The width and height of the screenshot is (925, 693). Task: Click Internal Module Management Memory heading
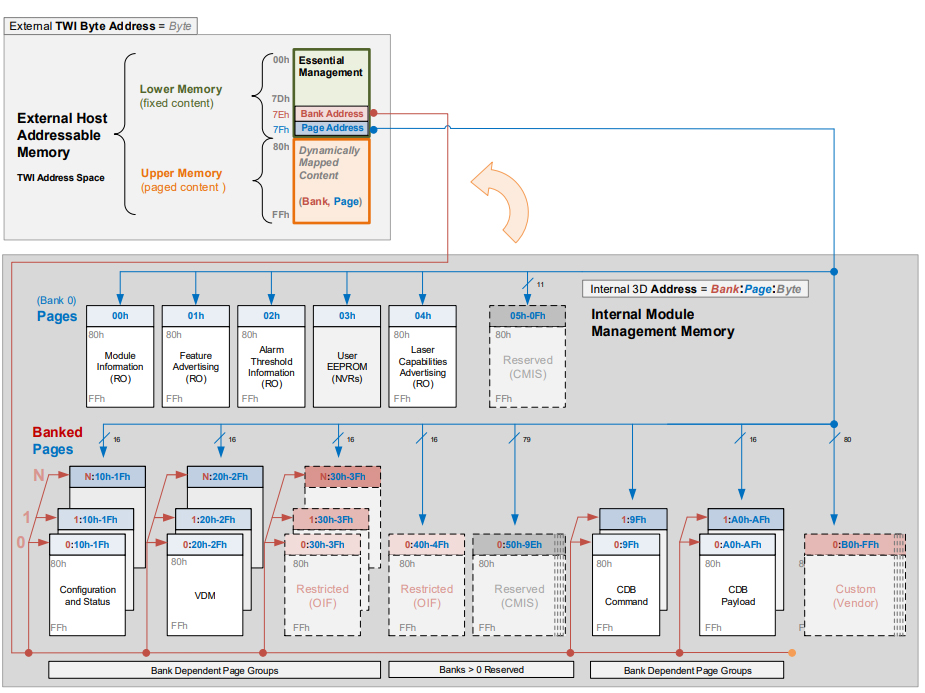pos(662,323)
